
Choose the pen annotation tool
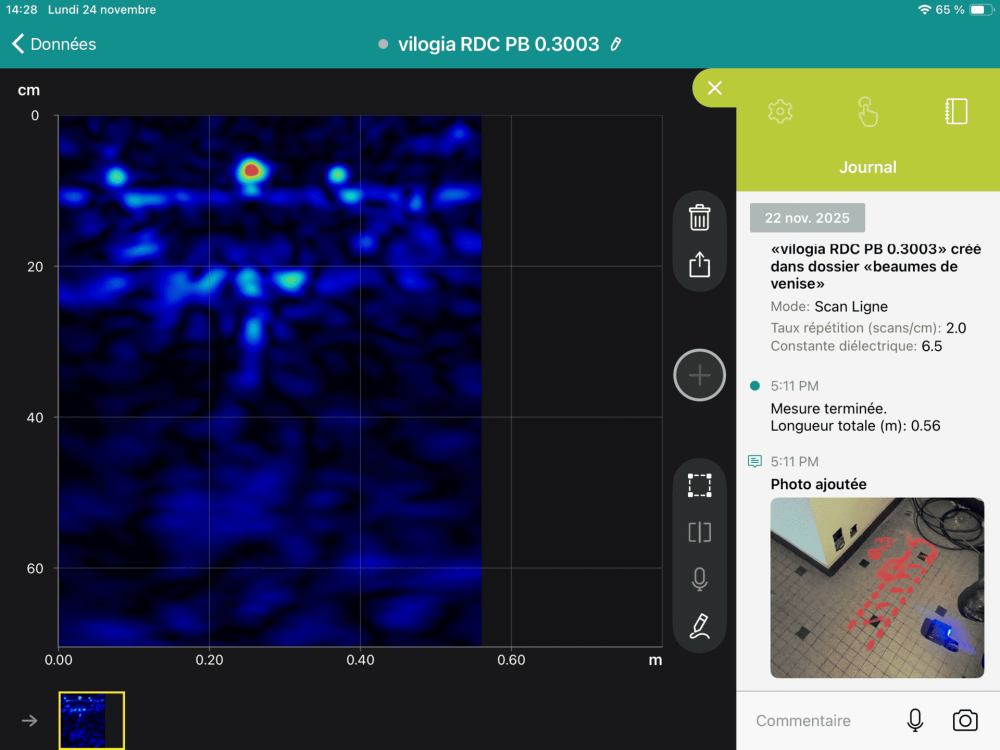click(x=699, y=627)
